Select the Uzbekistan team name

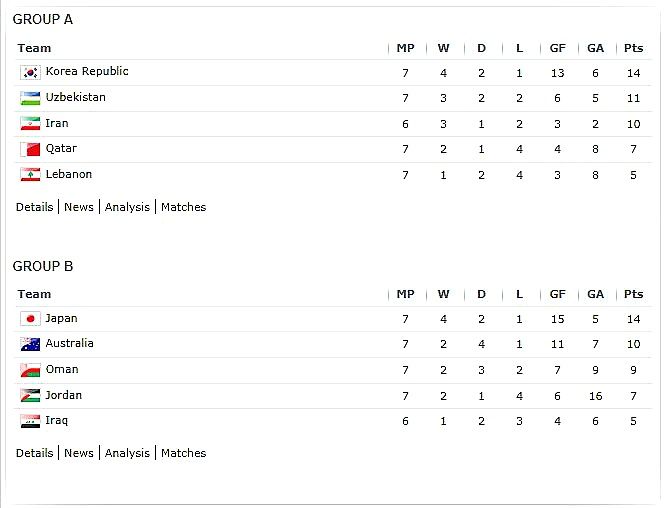[76, 97]
